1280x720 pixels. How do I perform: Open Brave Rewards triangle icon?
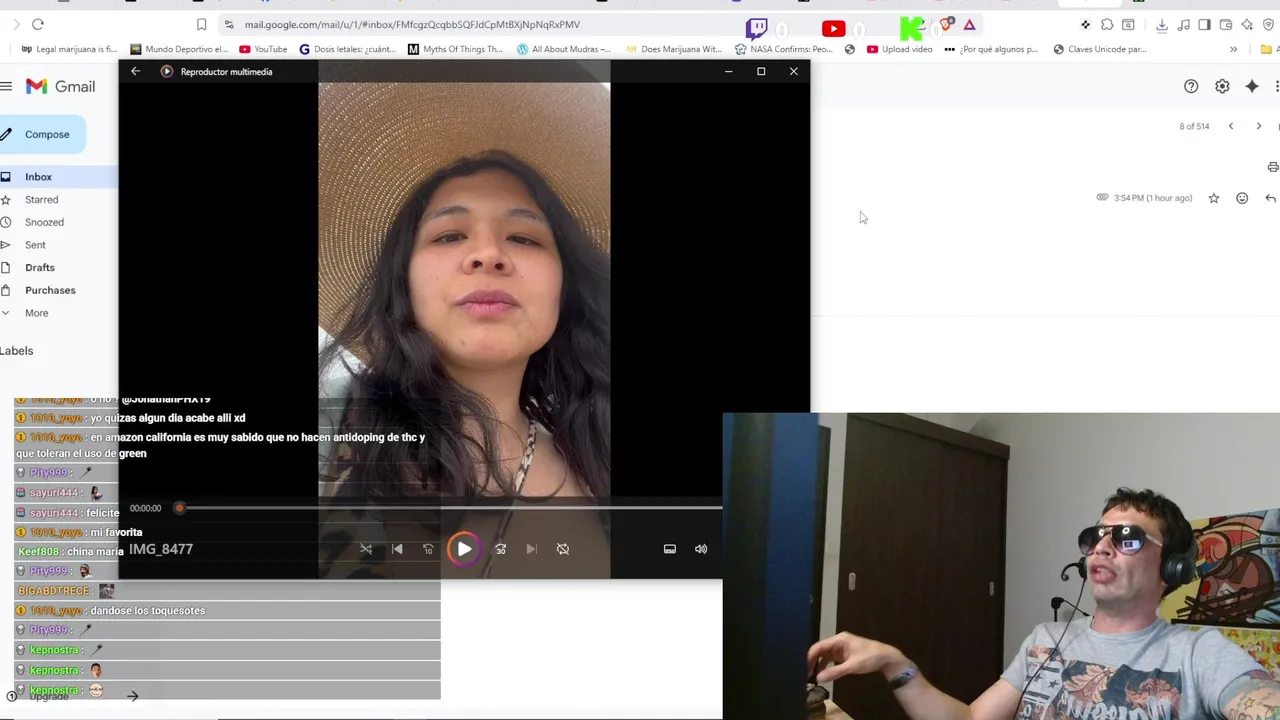970,24
